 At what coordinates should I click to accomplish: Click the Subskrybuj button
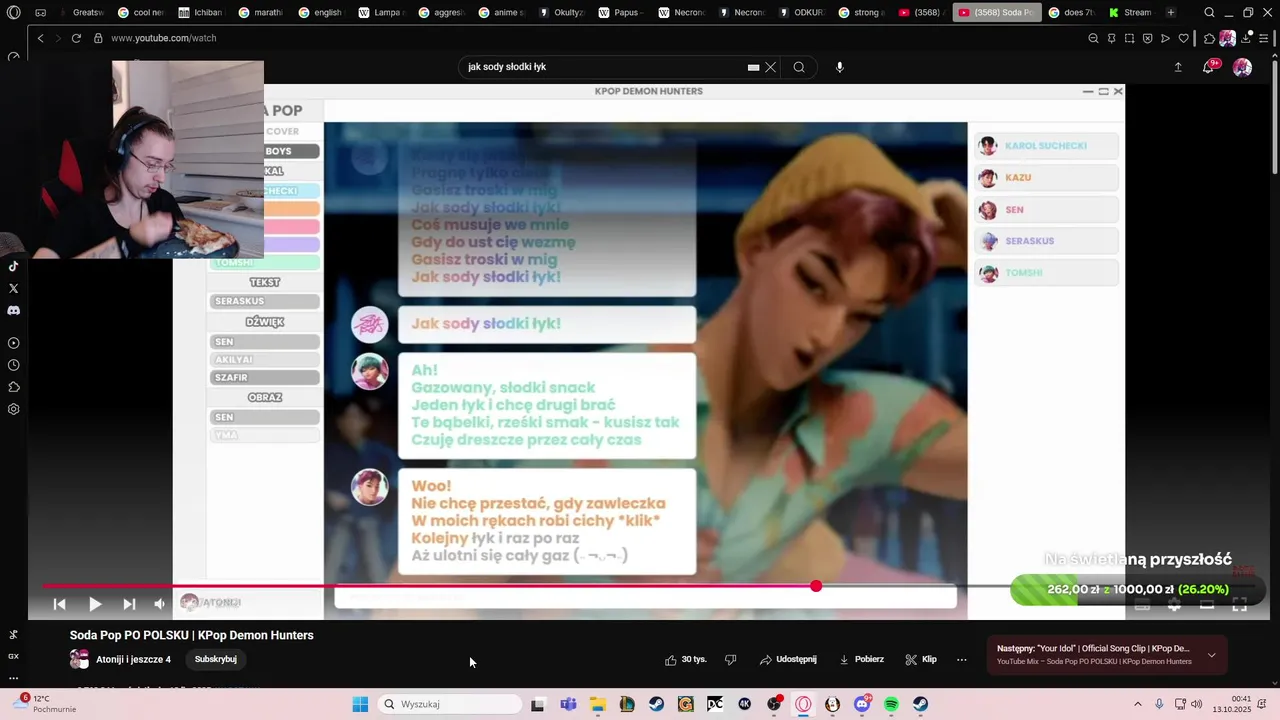tap(216, 660)
